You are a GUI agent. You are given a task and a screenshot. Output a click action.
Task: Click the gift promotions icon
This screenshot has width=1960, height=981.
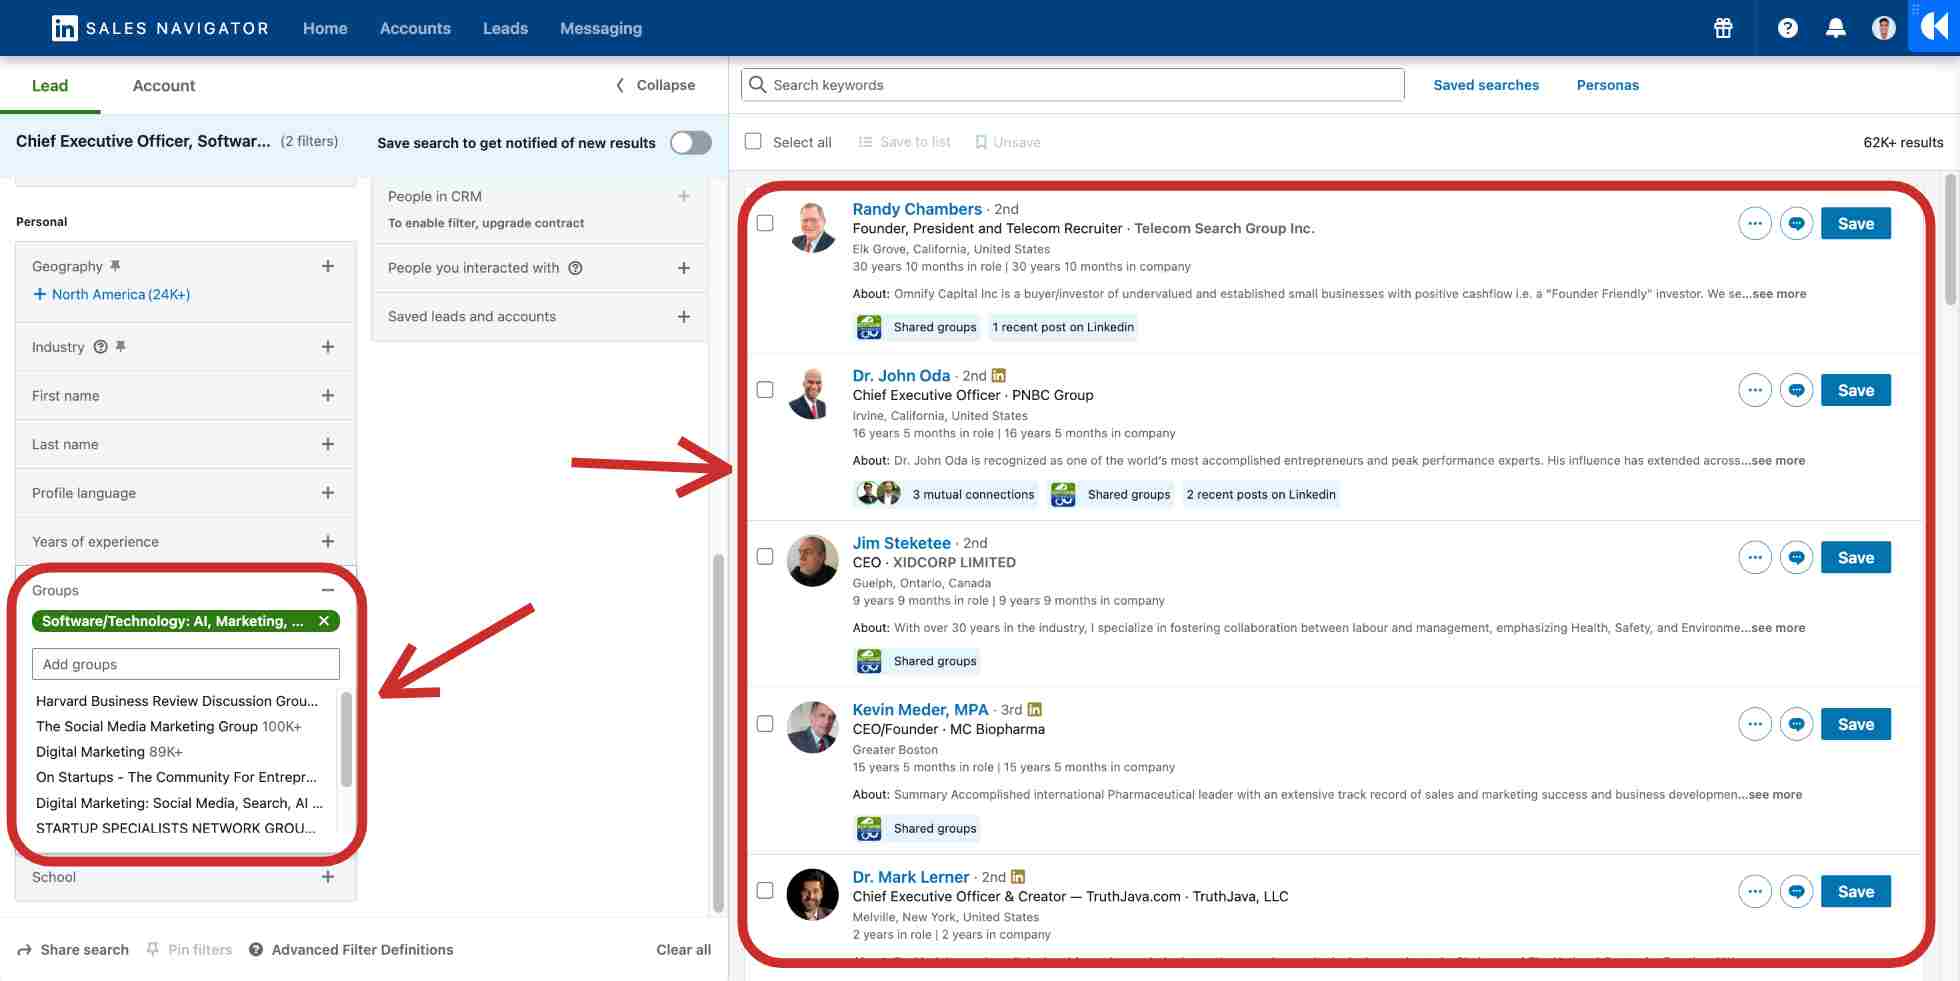click(1723, 27)
